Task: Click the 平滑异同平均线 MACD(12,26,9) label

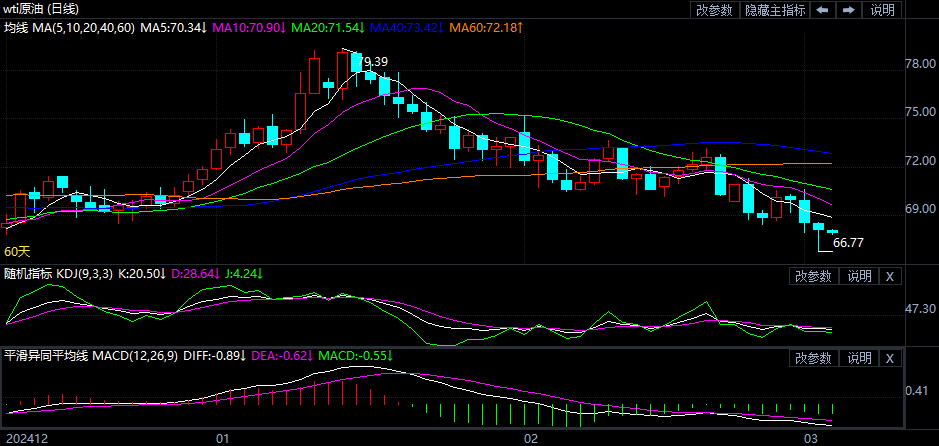Action: pos(89,355)
